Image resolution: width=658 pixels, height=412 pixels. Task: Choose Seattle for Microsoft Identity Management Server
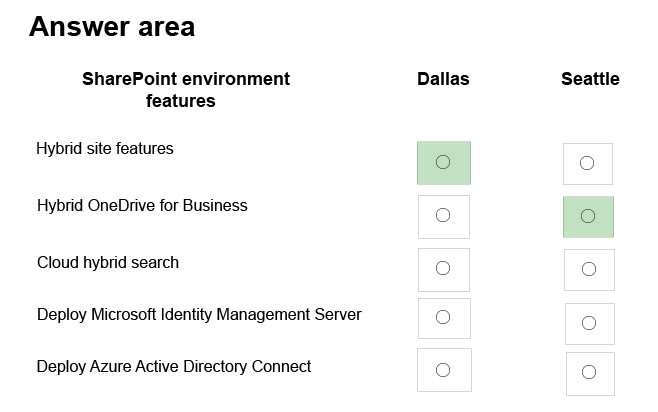(x=589, y=323)
